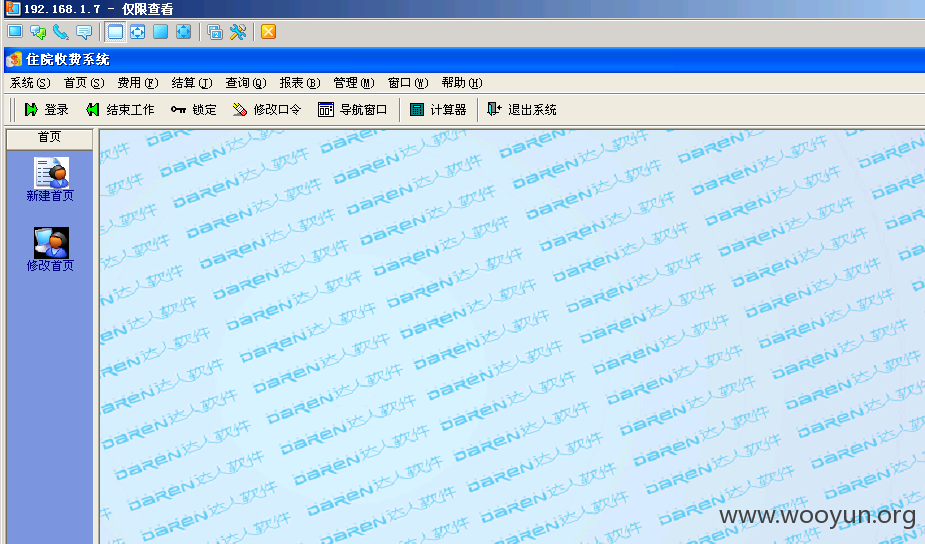Open the 修改首页 sidebar icon
The width and height of the screenshot is (925, 544).
[50, 250]
